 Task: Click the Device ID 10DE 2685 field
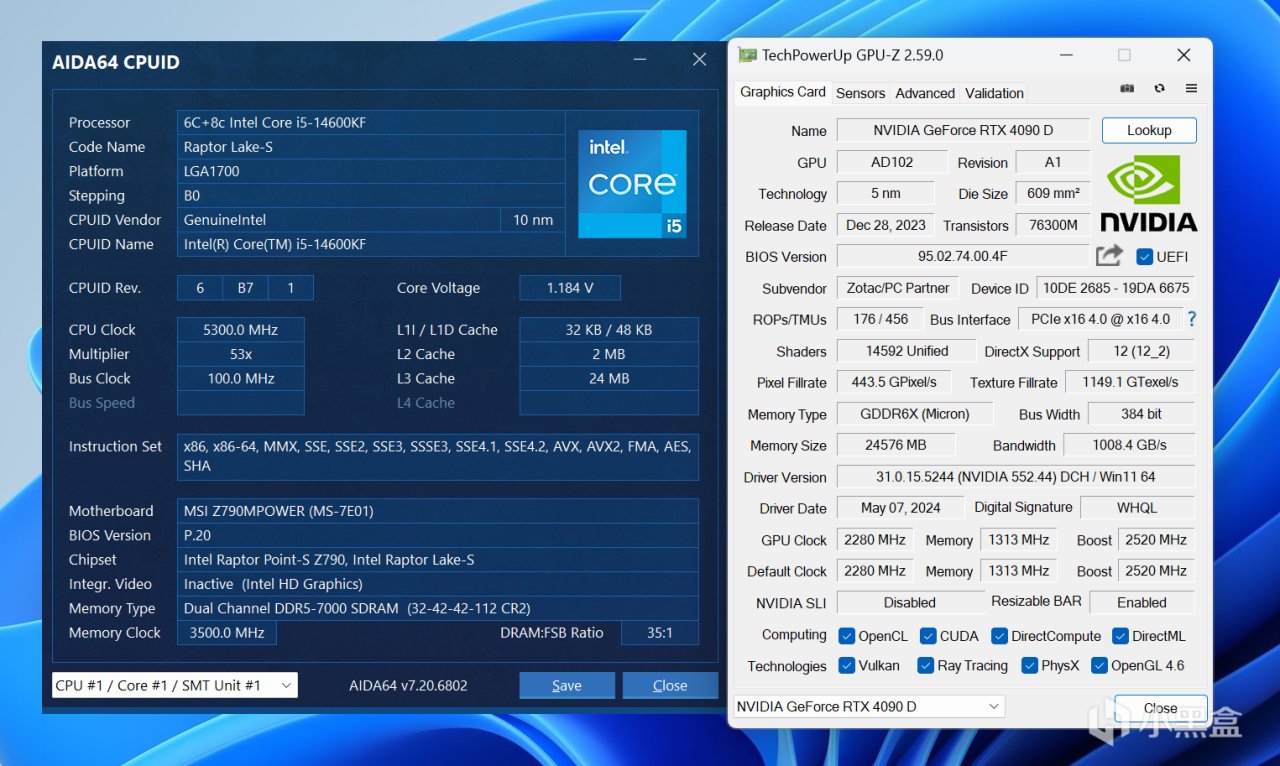point(1116,288)
